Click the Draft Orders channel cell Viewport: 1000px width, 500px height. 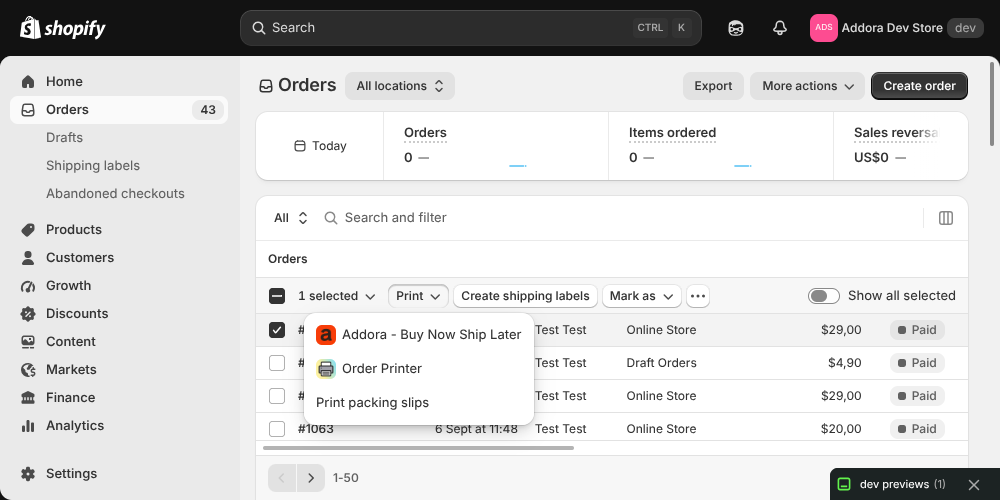coord(661,363)
